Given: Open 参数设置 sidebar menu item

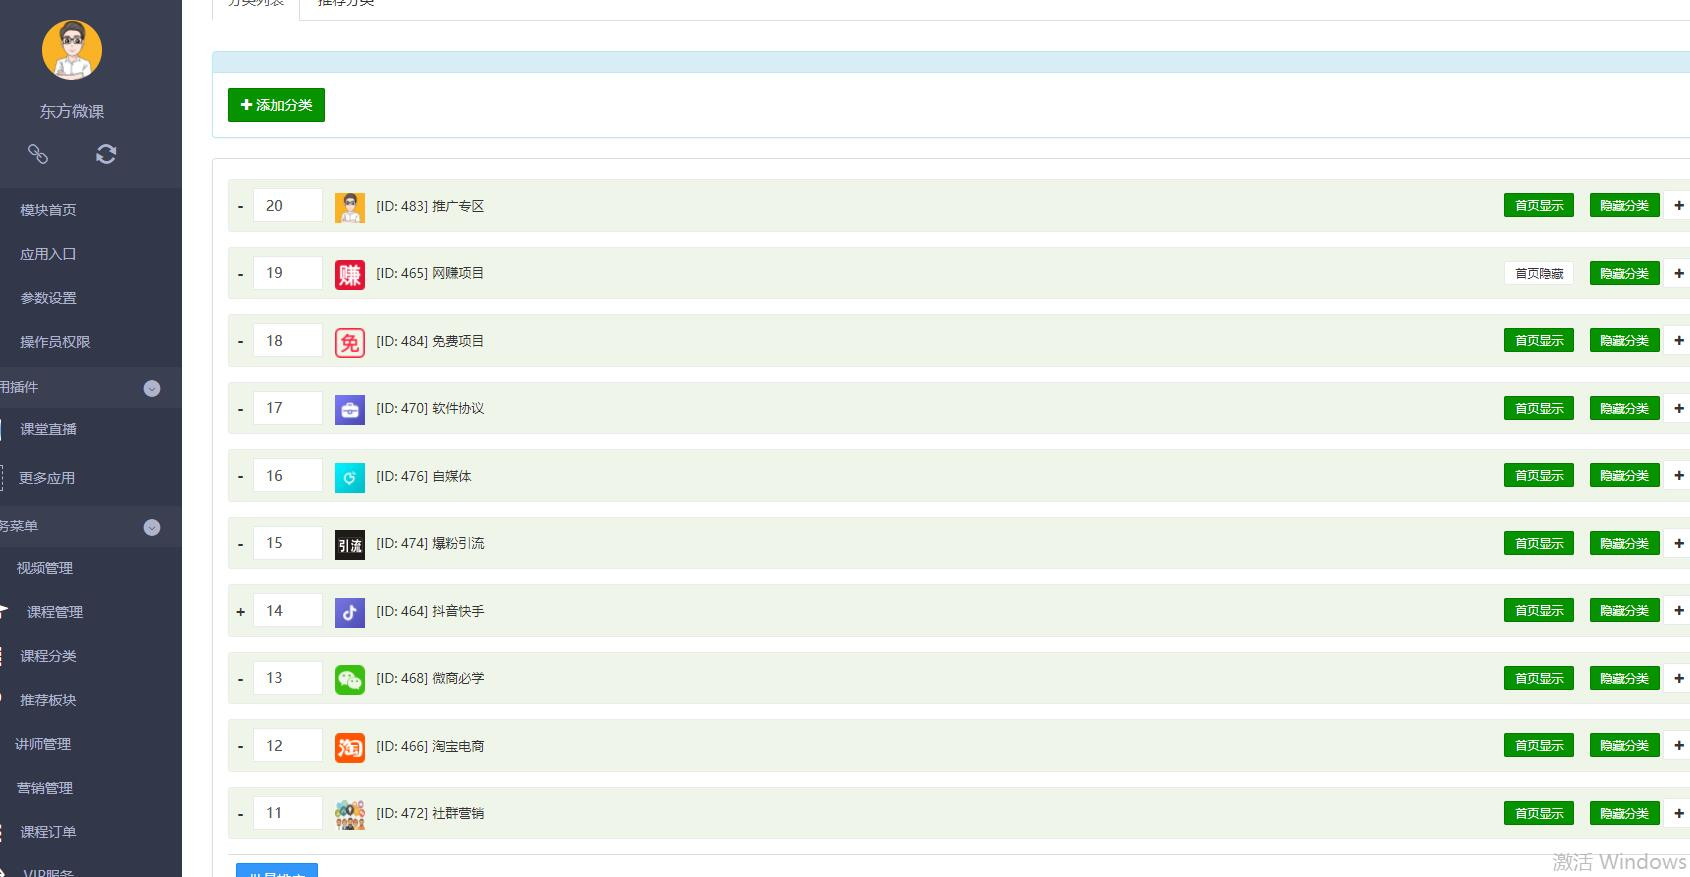Looking at the screenshot, I should 48,298.
